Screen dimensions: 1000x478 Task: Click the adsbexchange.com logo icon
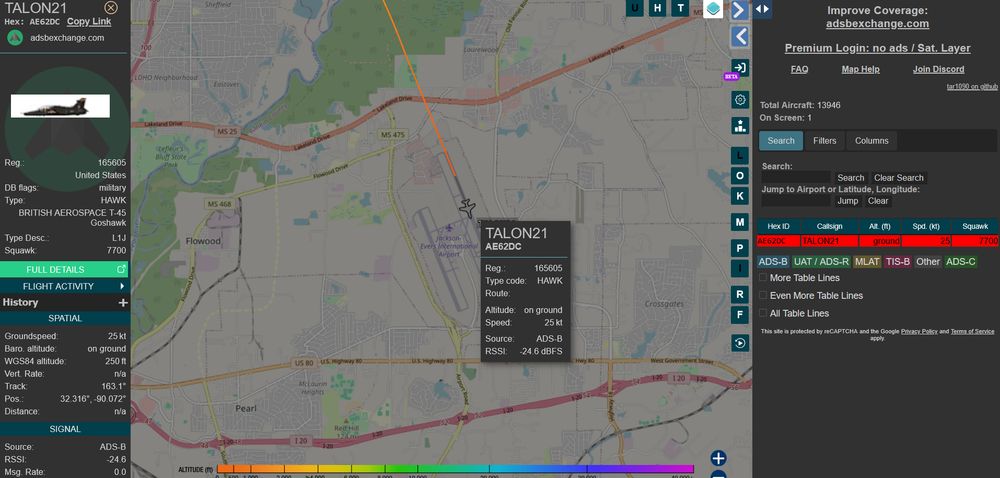[x=15, y=38]
